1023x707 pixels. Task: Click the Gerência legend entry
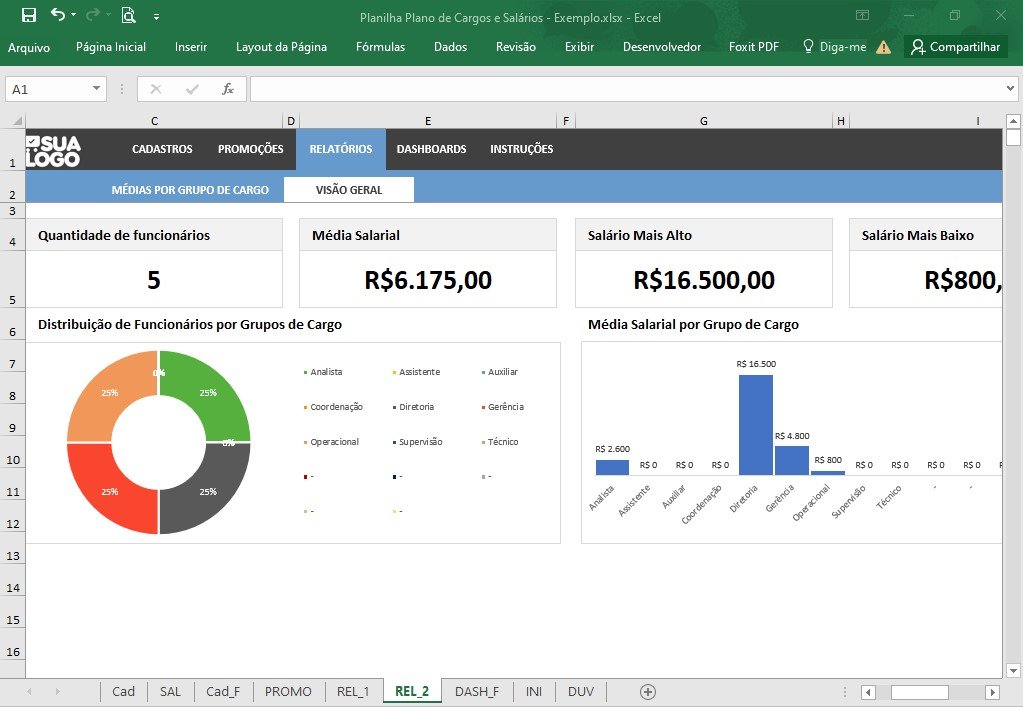(x=502, y=407)
